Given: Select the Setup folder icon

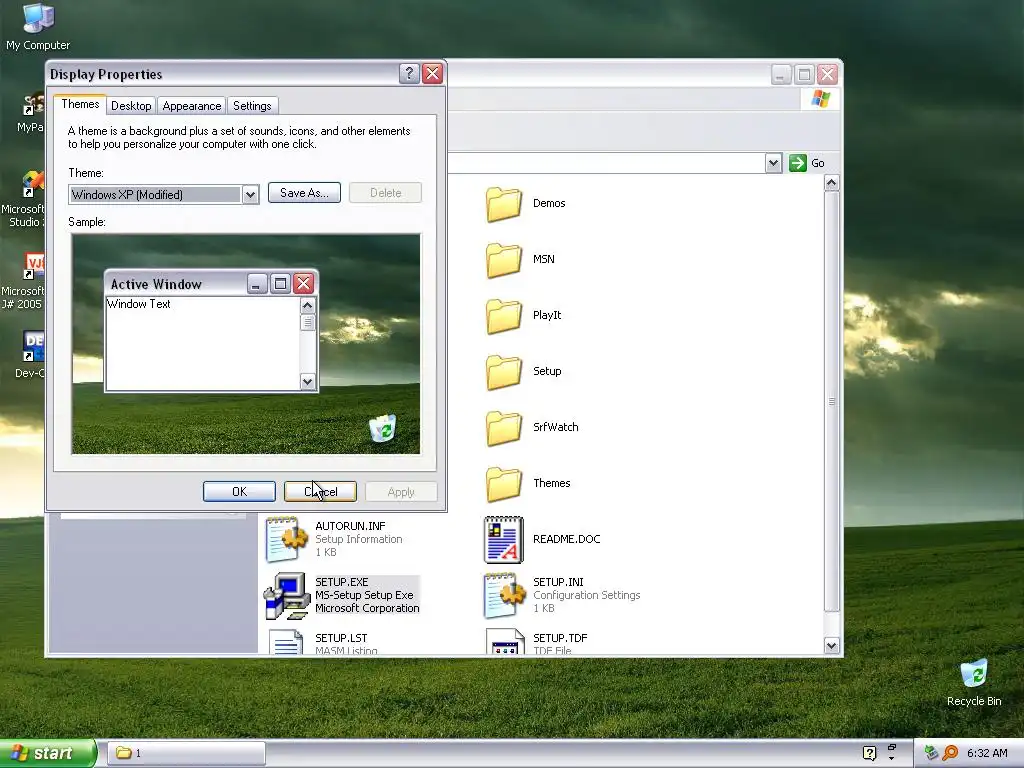Looking at the screenshot, I should pos(504,372).
